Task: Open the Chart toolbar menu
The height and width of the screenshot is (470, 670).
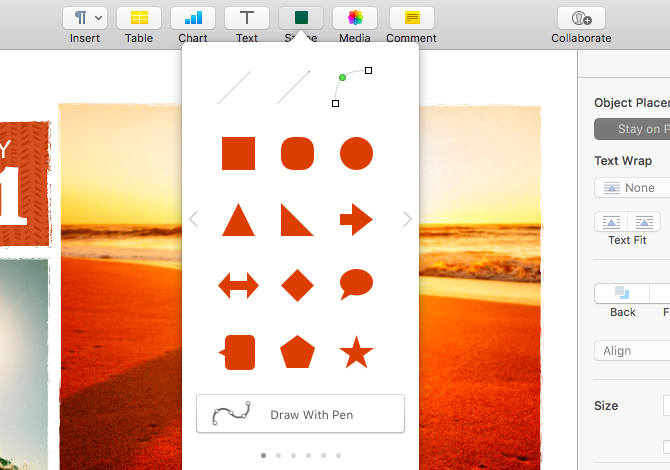Action: [193, 18]
